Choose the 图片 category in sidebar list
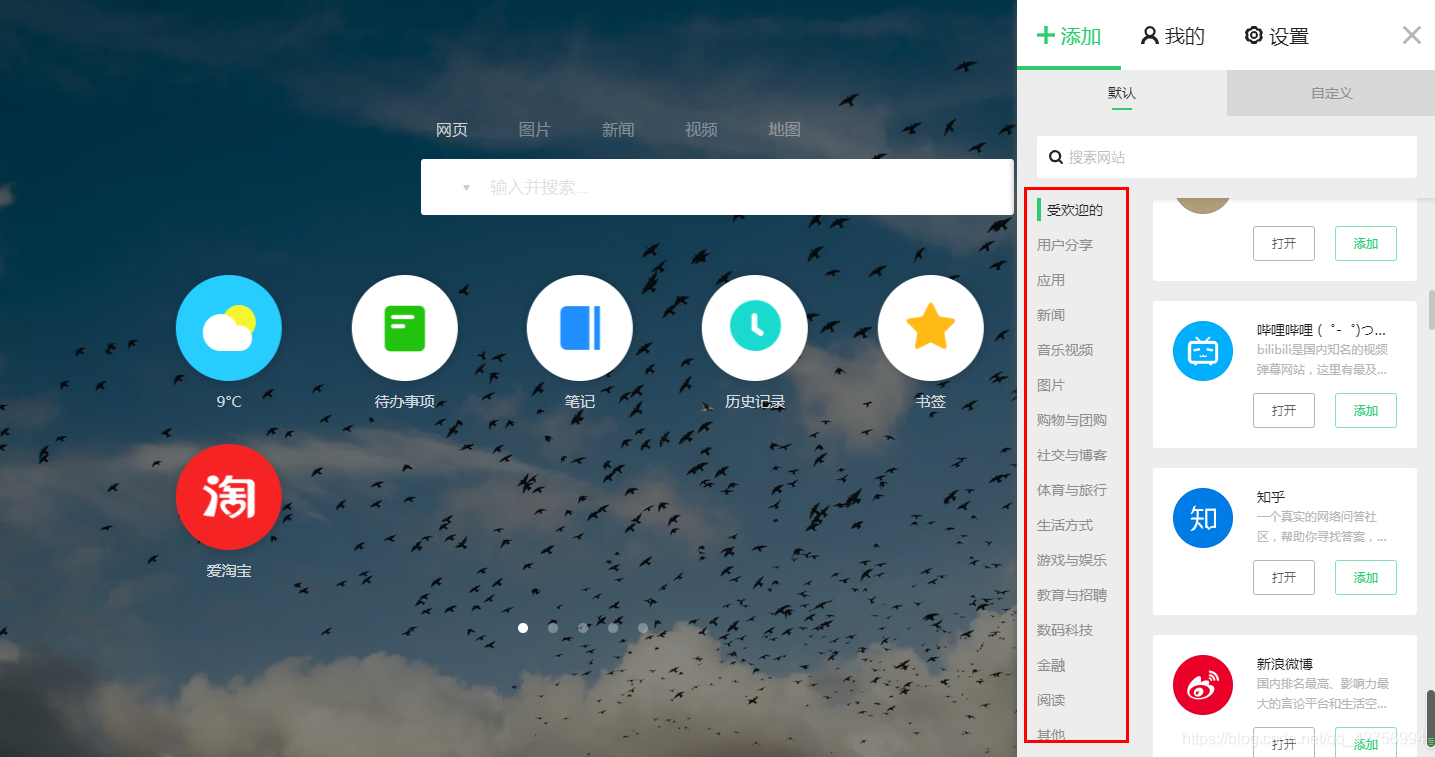This screenshot has height=757, width=1435. [x=1051, y=385]
